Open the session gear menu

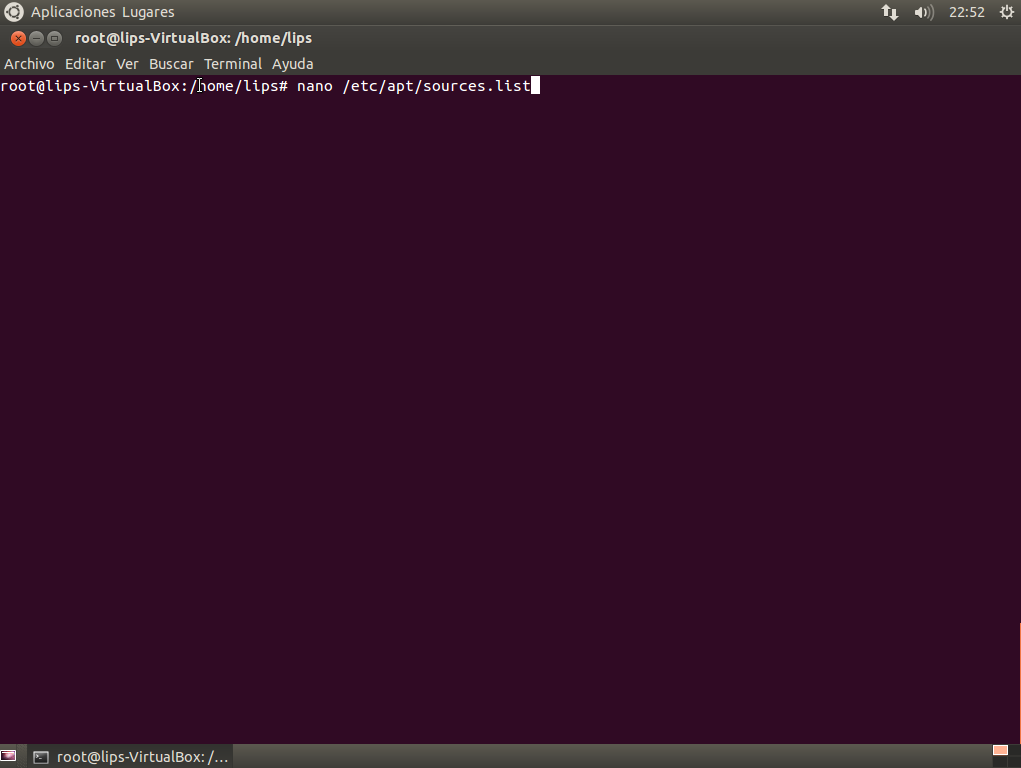click(1006, 12)
